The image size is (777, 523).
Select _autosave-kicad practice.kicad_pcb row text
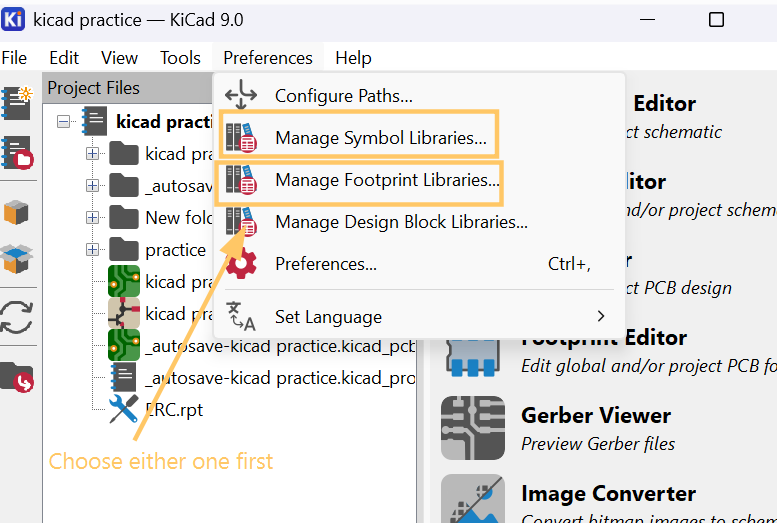[280, 346]
